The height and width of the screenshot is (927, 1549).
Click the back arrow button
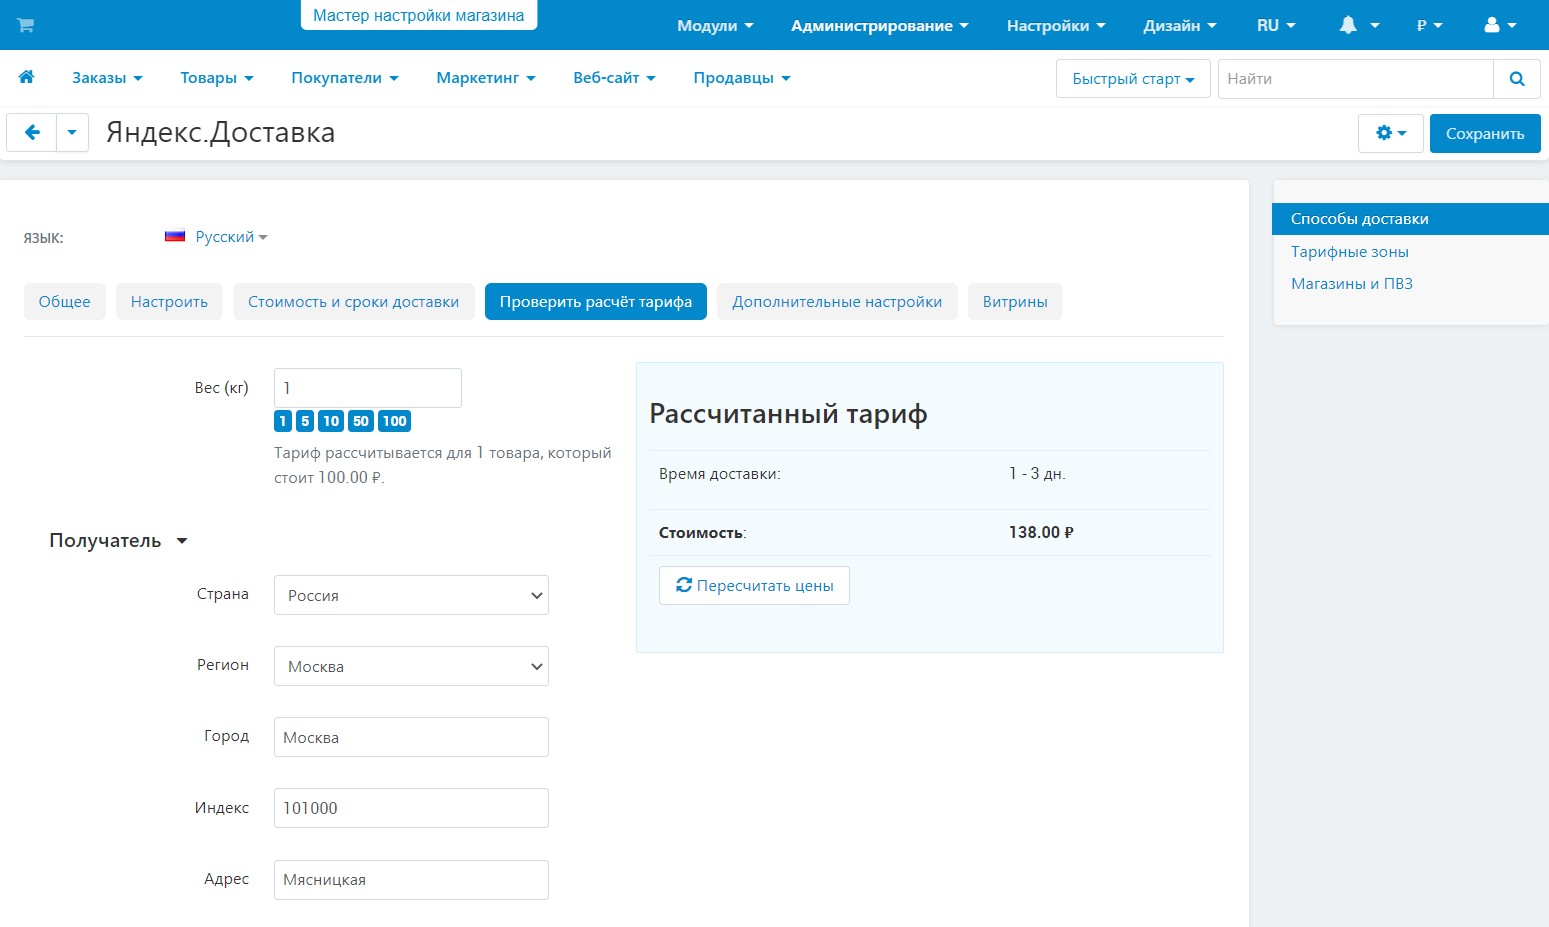(x=32, y=132)
